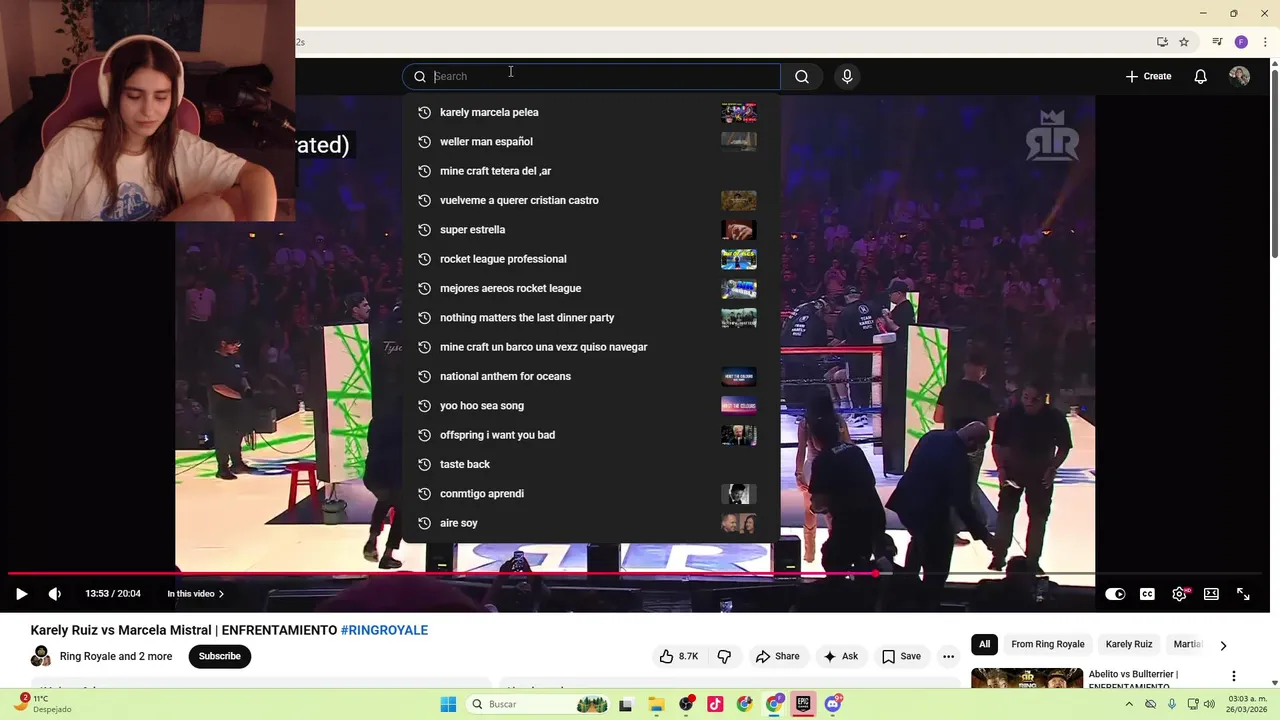The width and height of the screenshot is (1280, 720).
Task: Select 'From Ring Royale' filter chip
Action: (x=1048, y=644)
